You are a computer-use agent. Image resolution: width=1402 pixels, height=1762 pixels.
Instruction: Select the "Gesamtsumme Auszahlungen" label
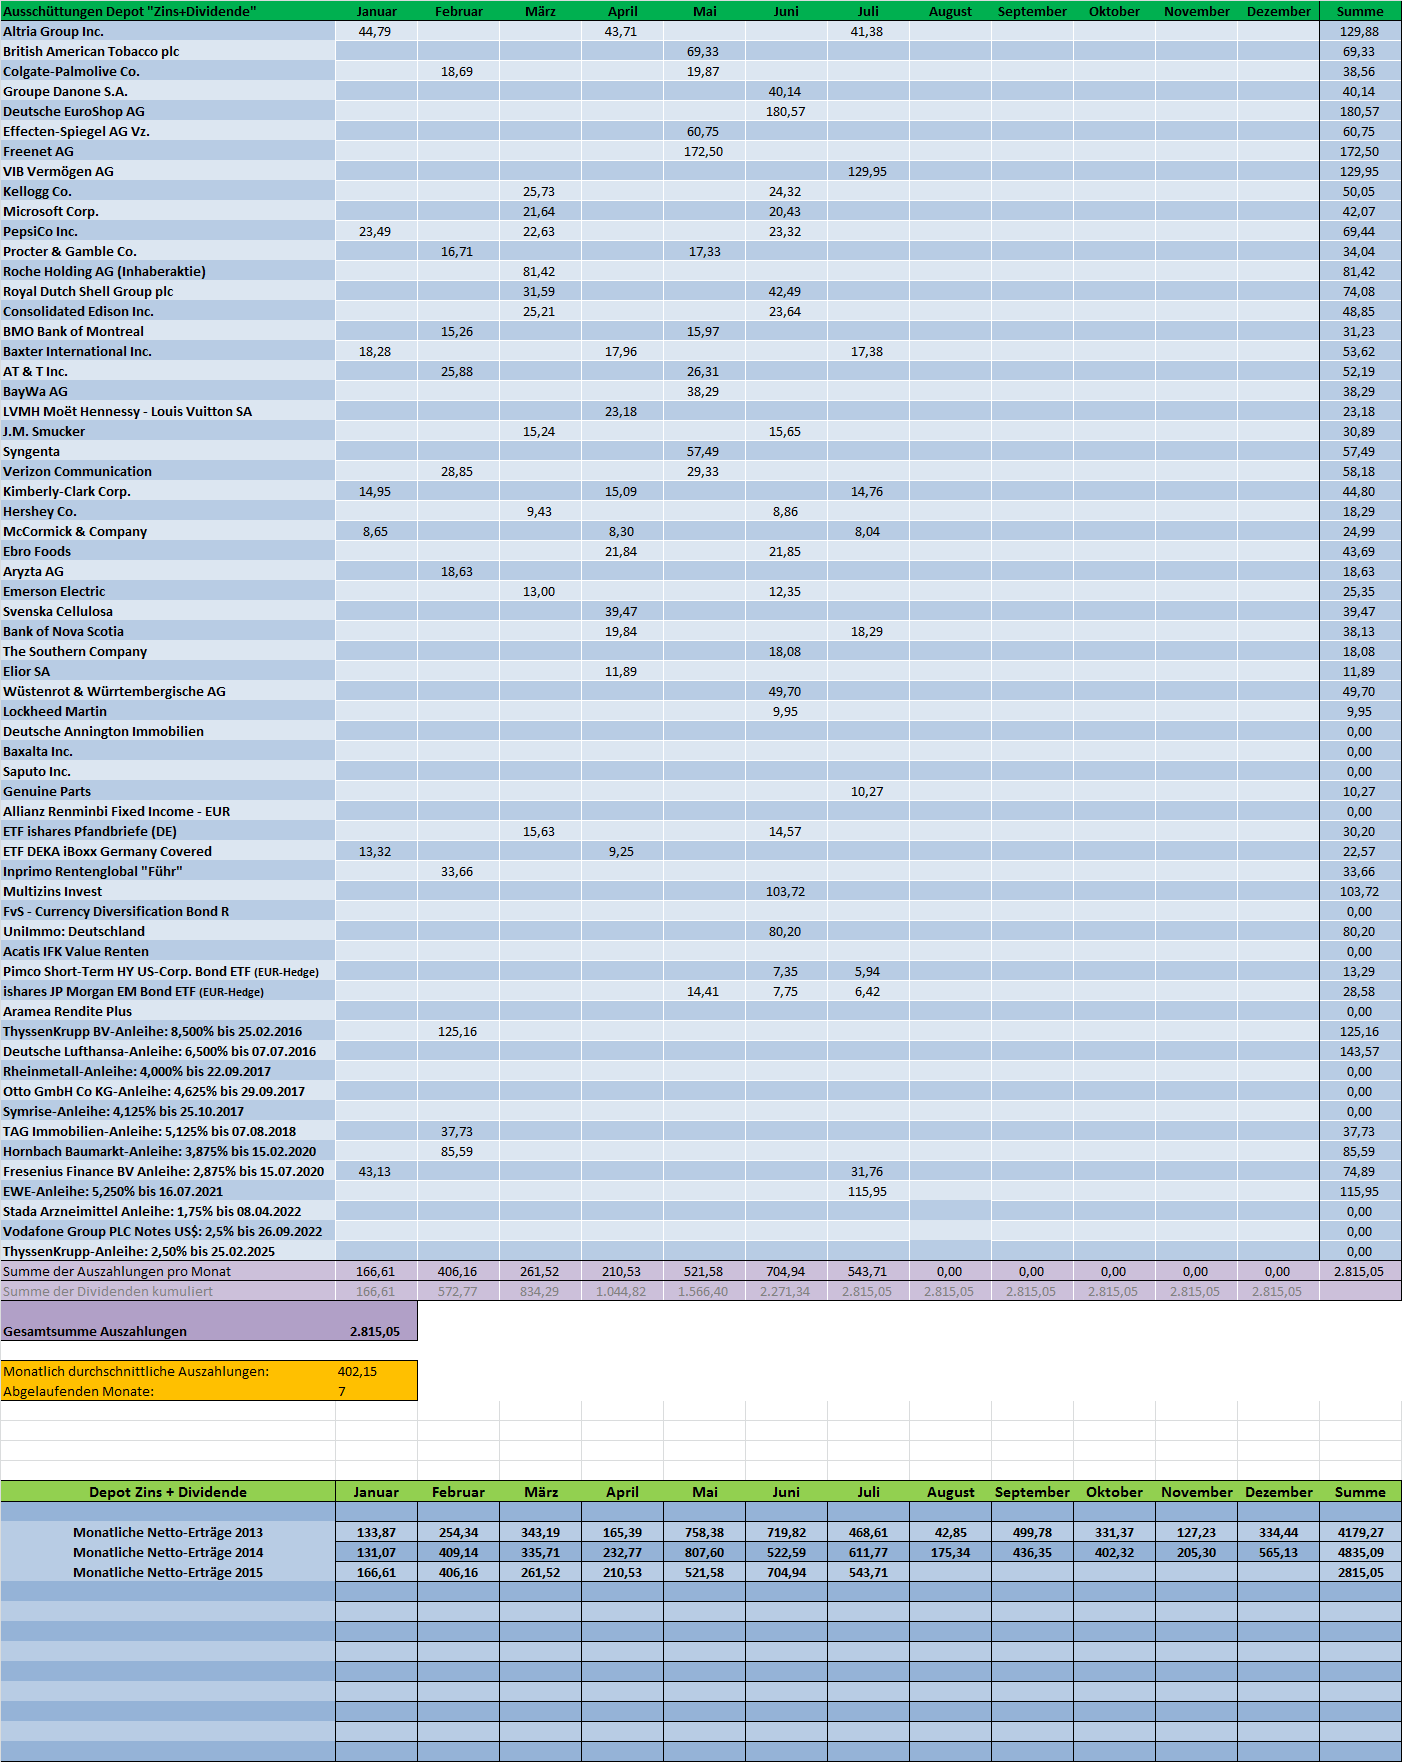tap(95, 1331)
